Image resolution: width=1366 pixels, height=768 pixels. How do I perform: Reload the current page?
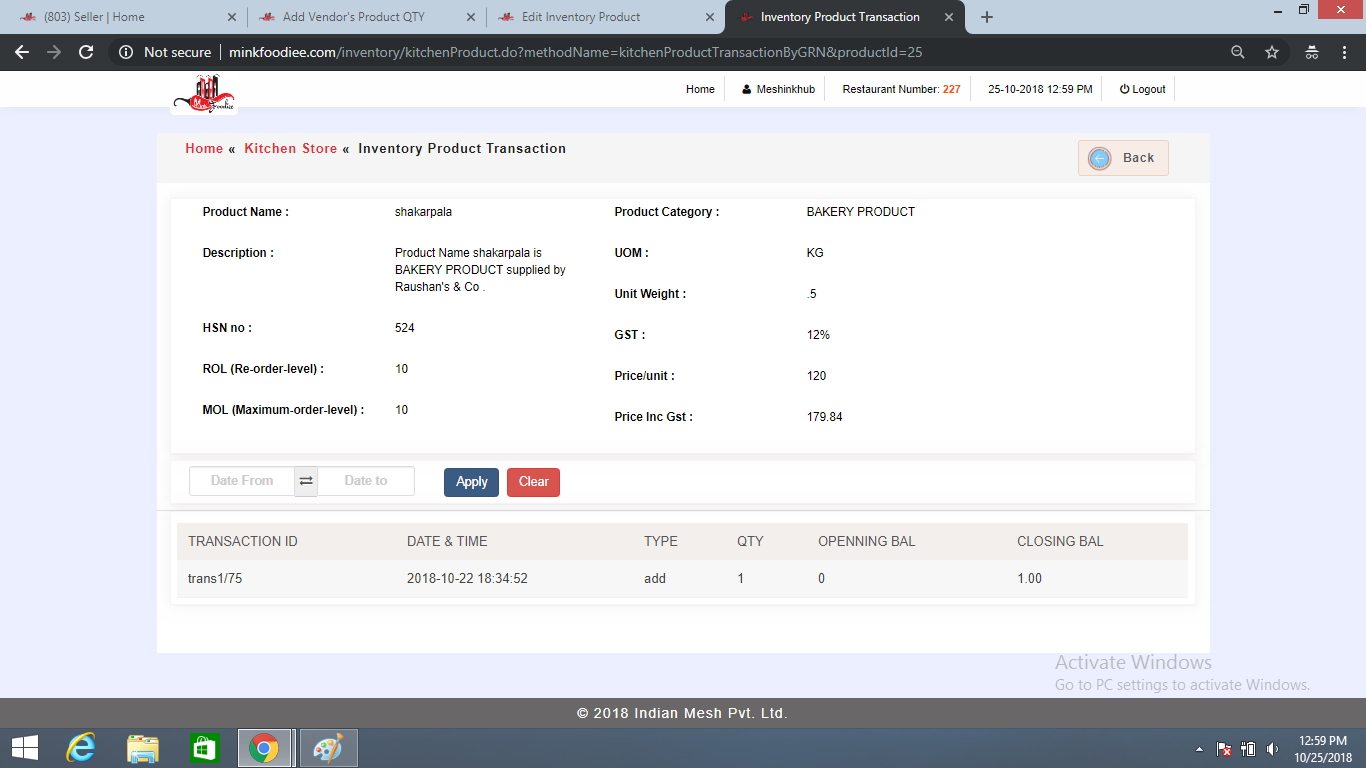[86, 52]
